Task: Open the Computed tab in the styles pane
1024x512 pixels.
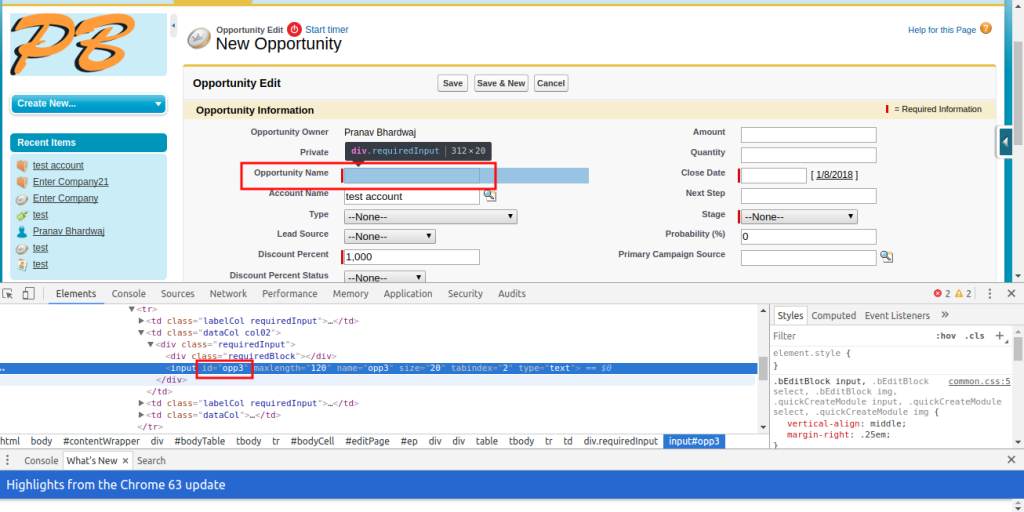Action: click(x=833, y=315)
